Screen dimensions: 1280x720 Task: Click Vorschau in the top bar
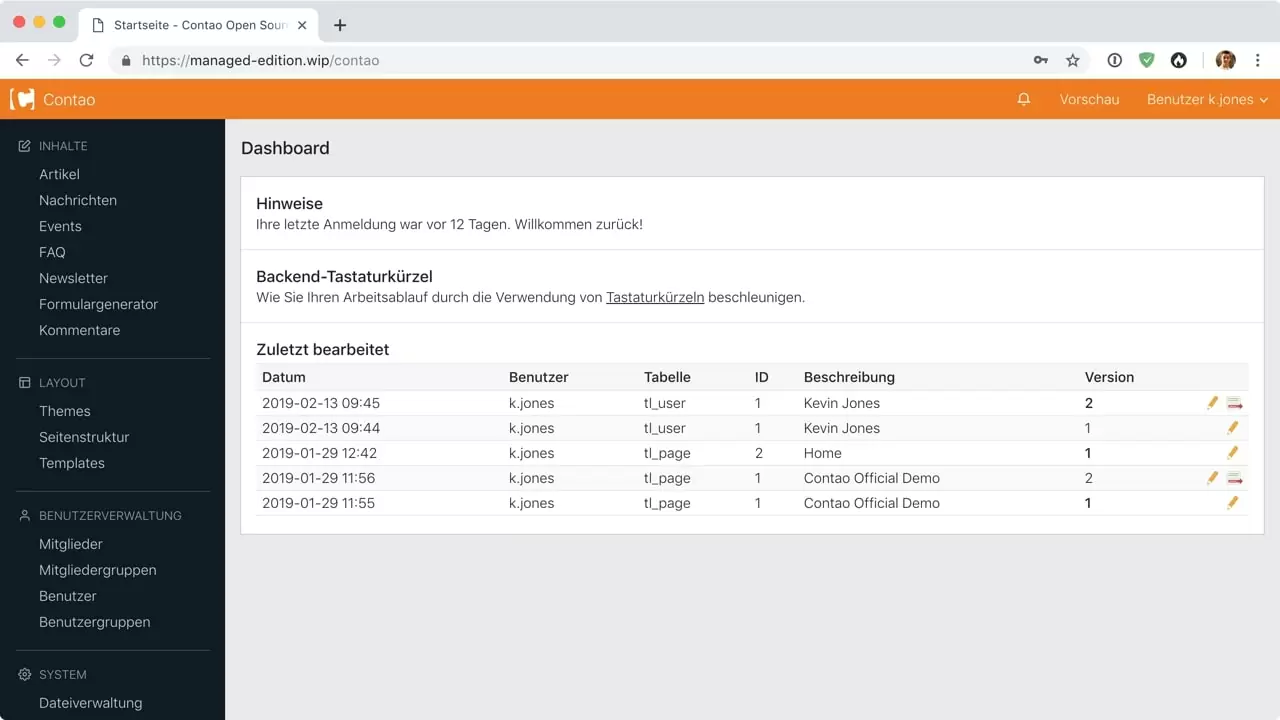1089,99
